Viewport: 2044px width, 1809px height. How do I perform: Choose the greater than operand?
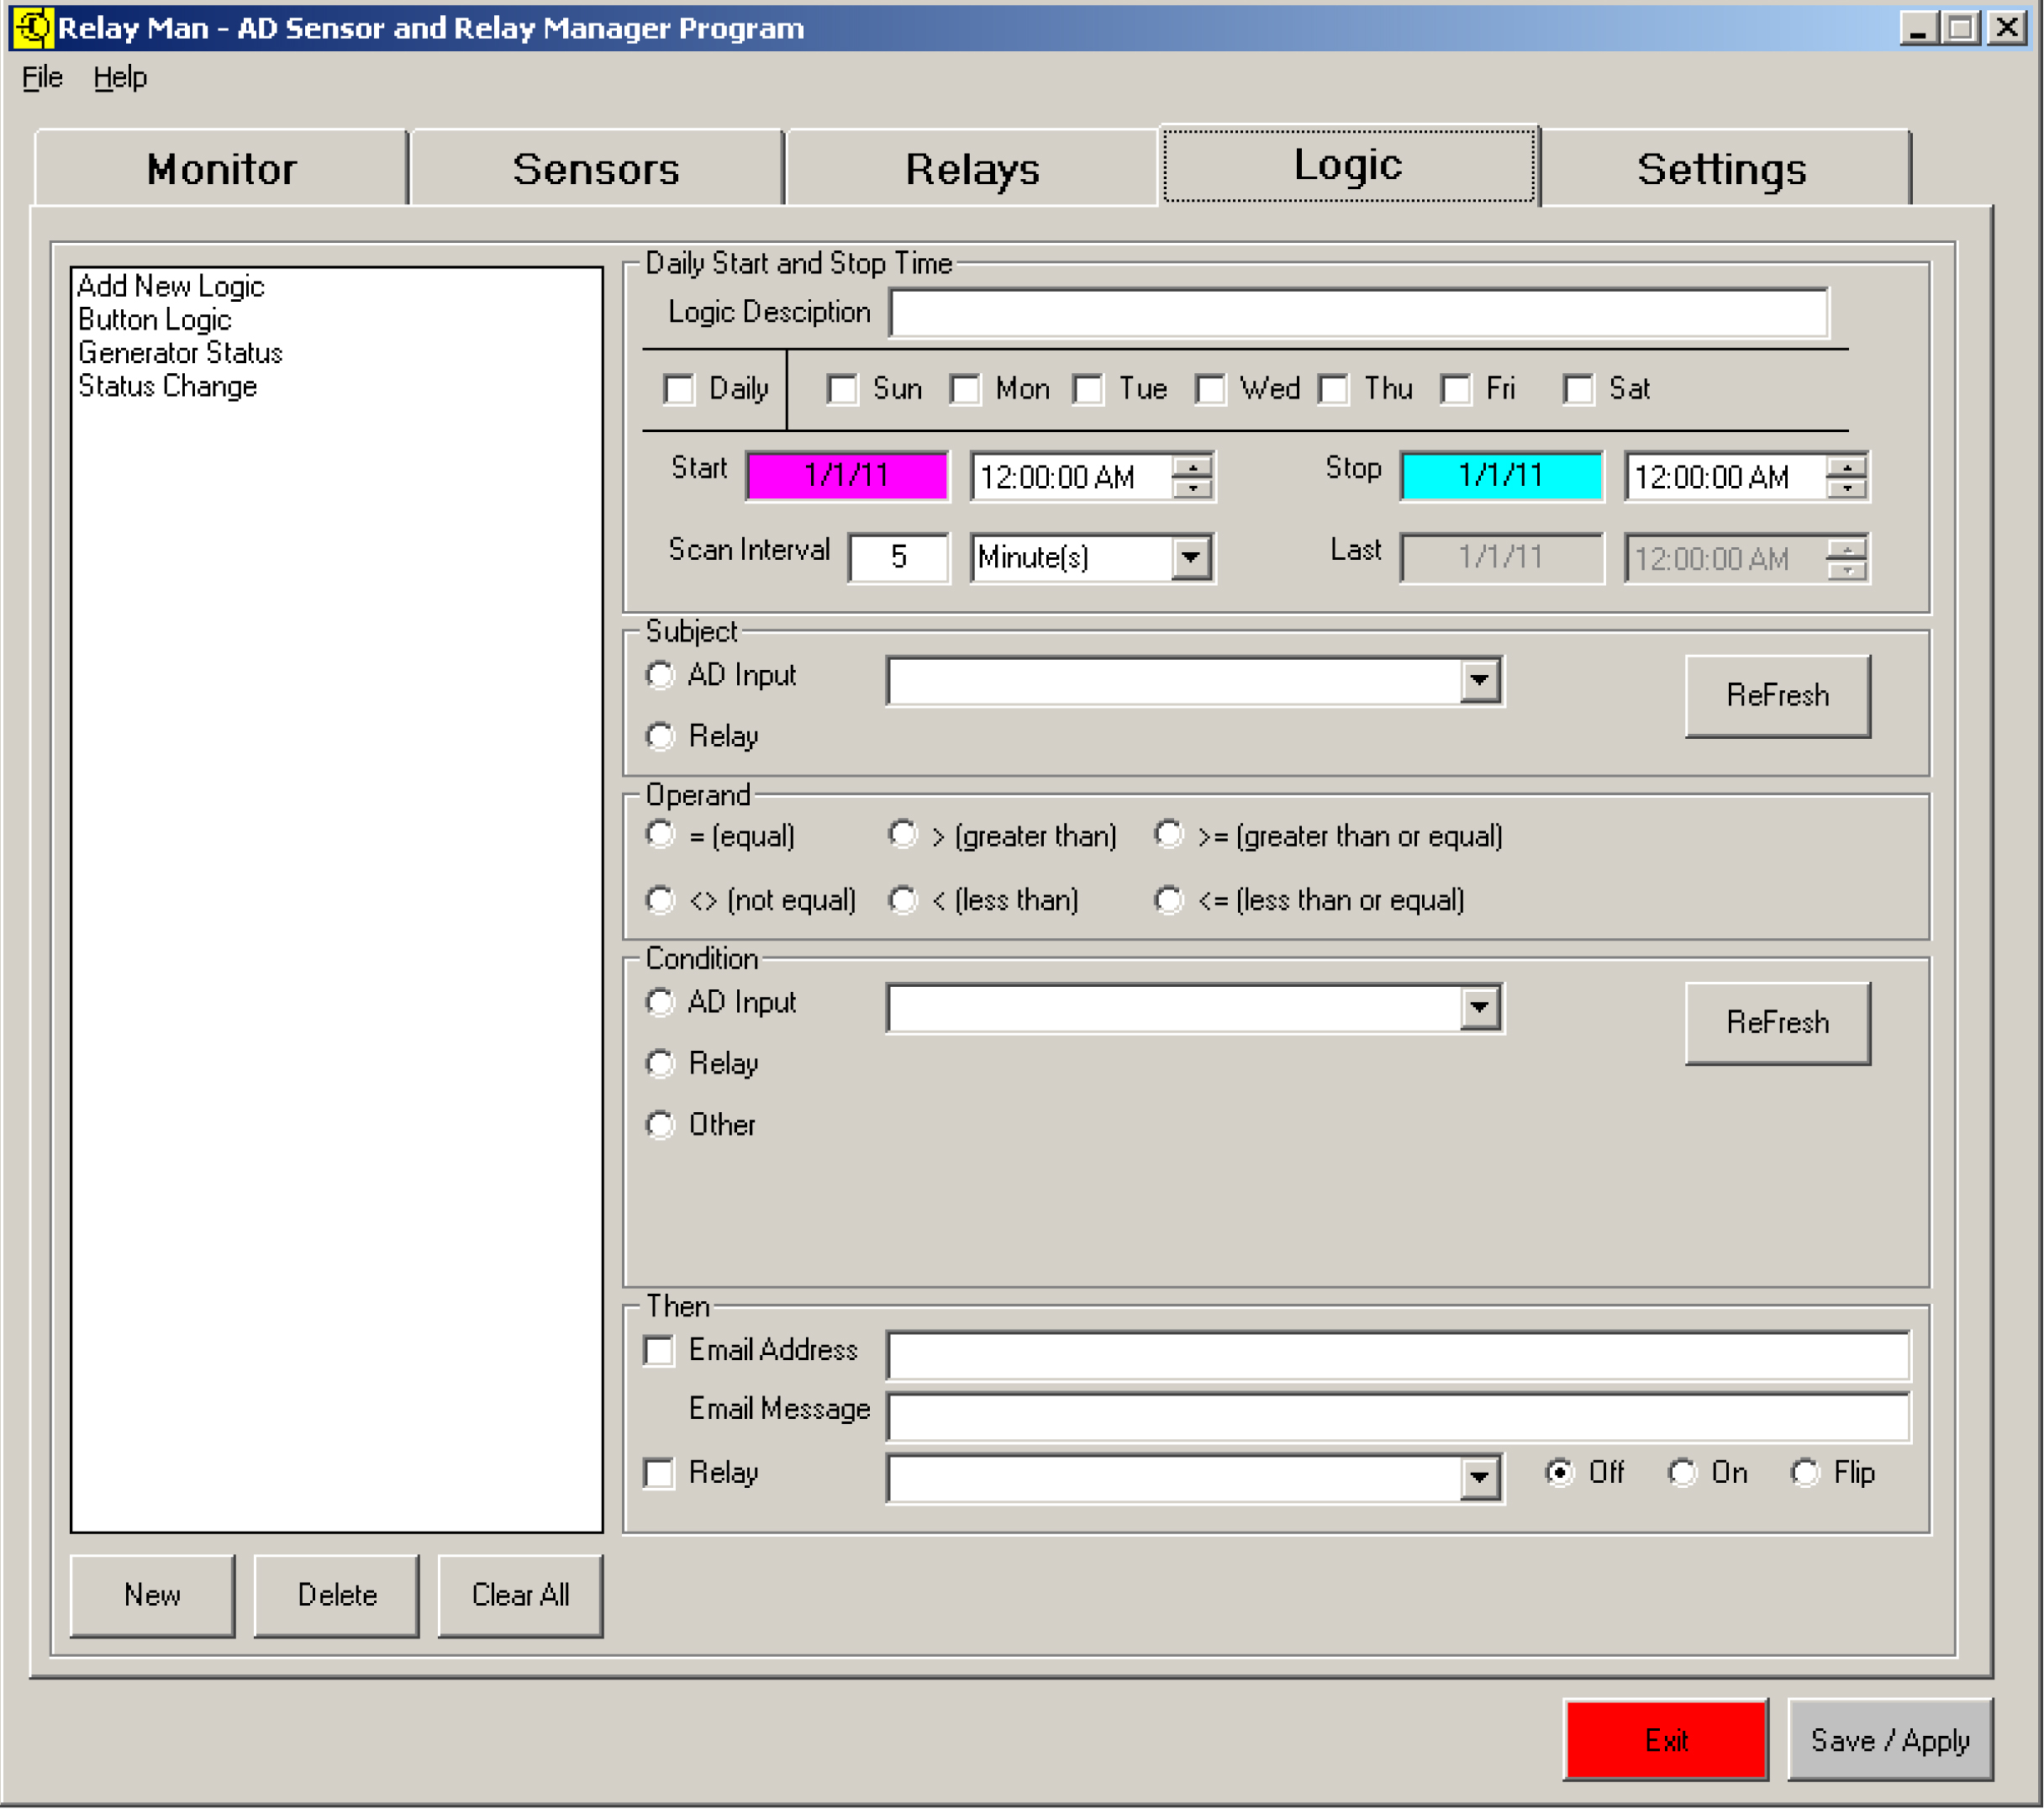pyautogui.click(x=903, y=835)
